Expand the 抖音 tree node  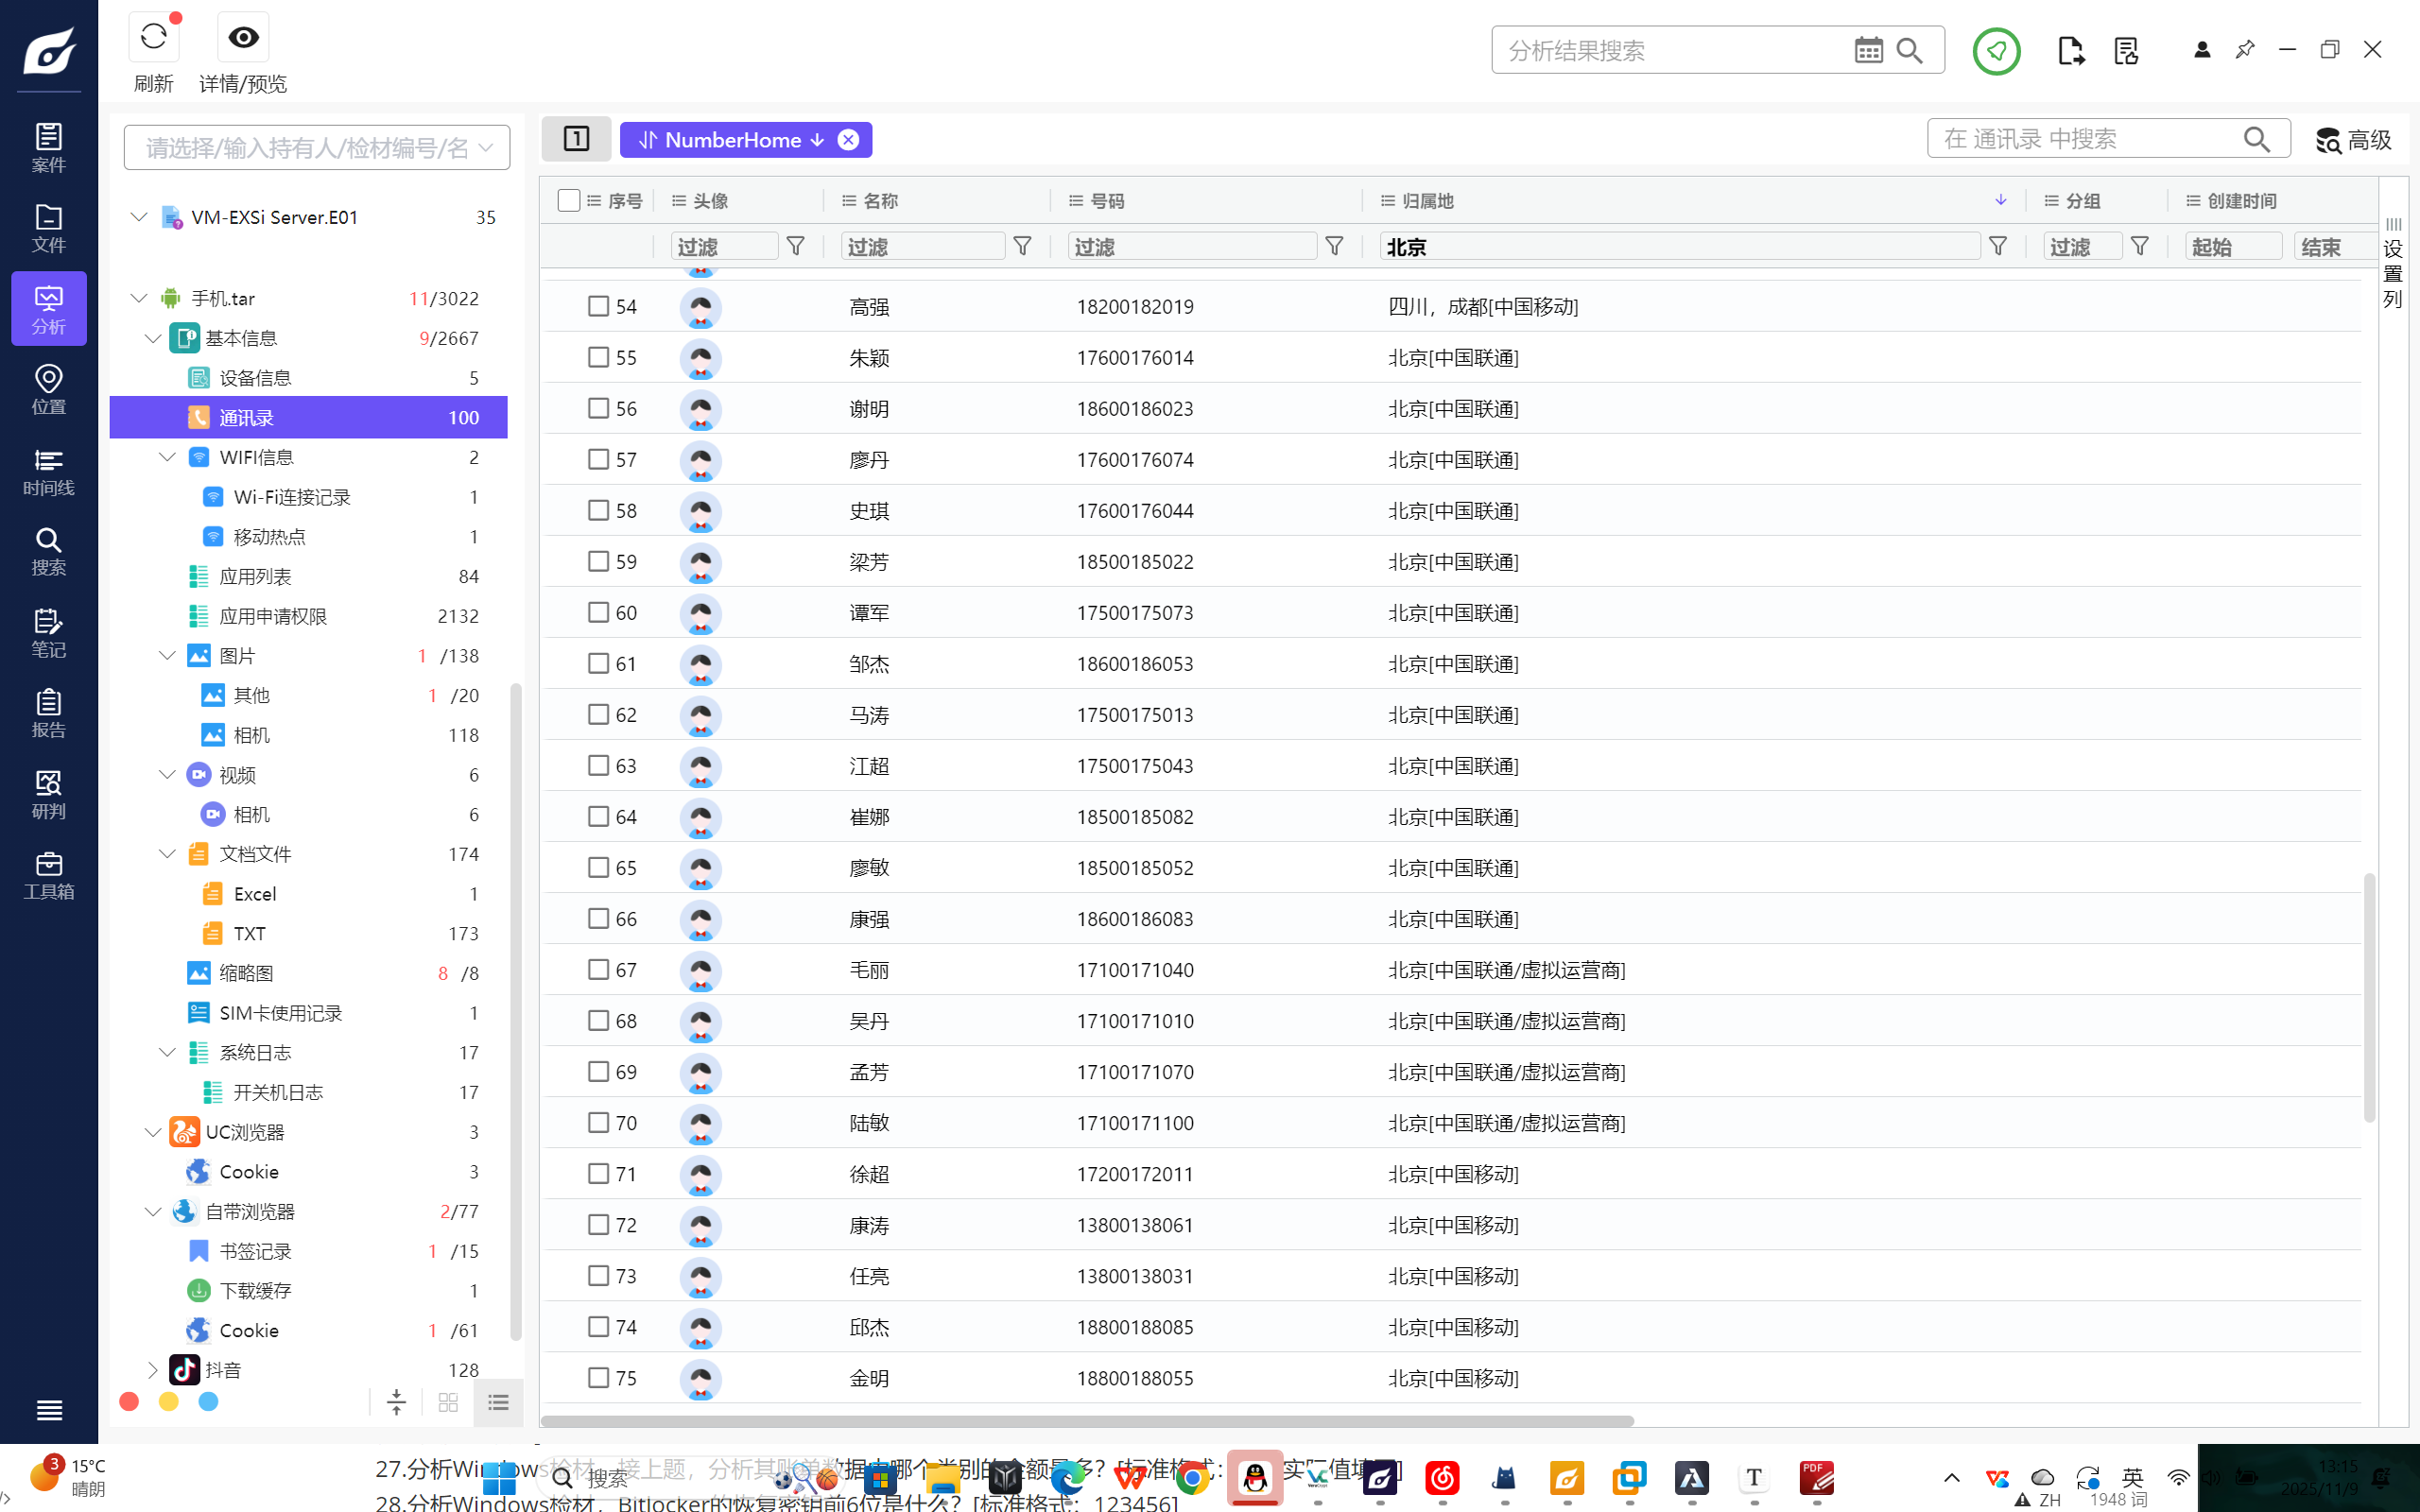point(153,1370)
